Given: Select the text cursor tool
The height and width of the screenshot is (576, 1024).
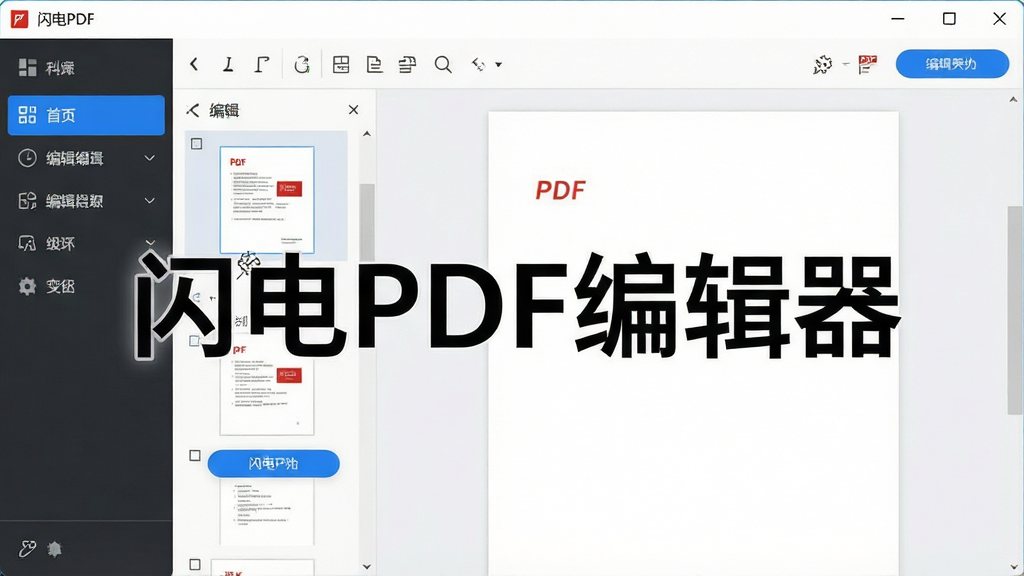Looking at the screenshot, I should tap(228, 64).
